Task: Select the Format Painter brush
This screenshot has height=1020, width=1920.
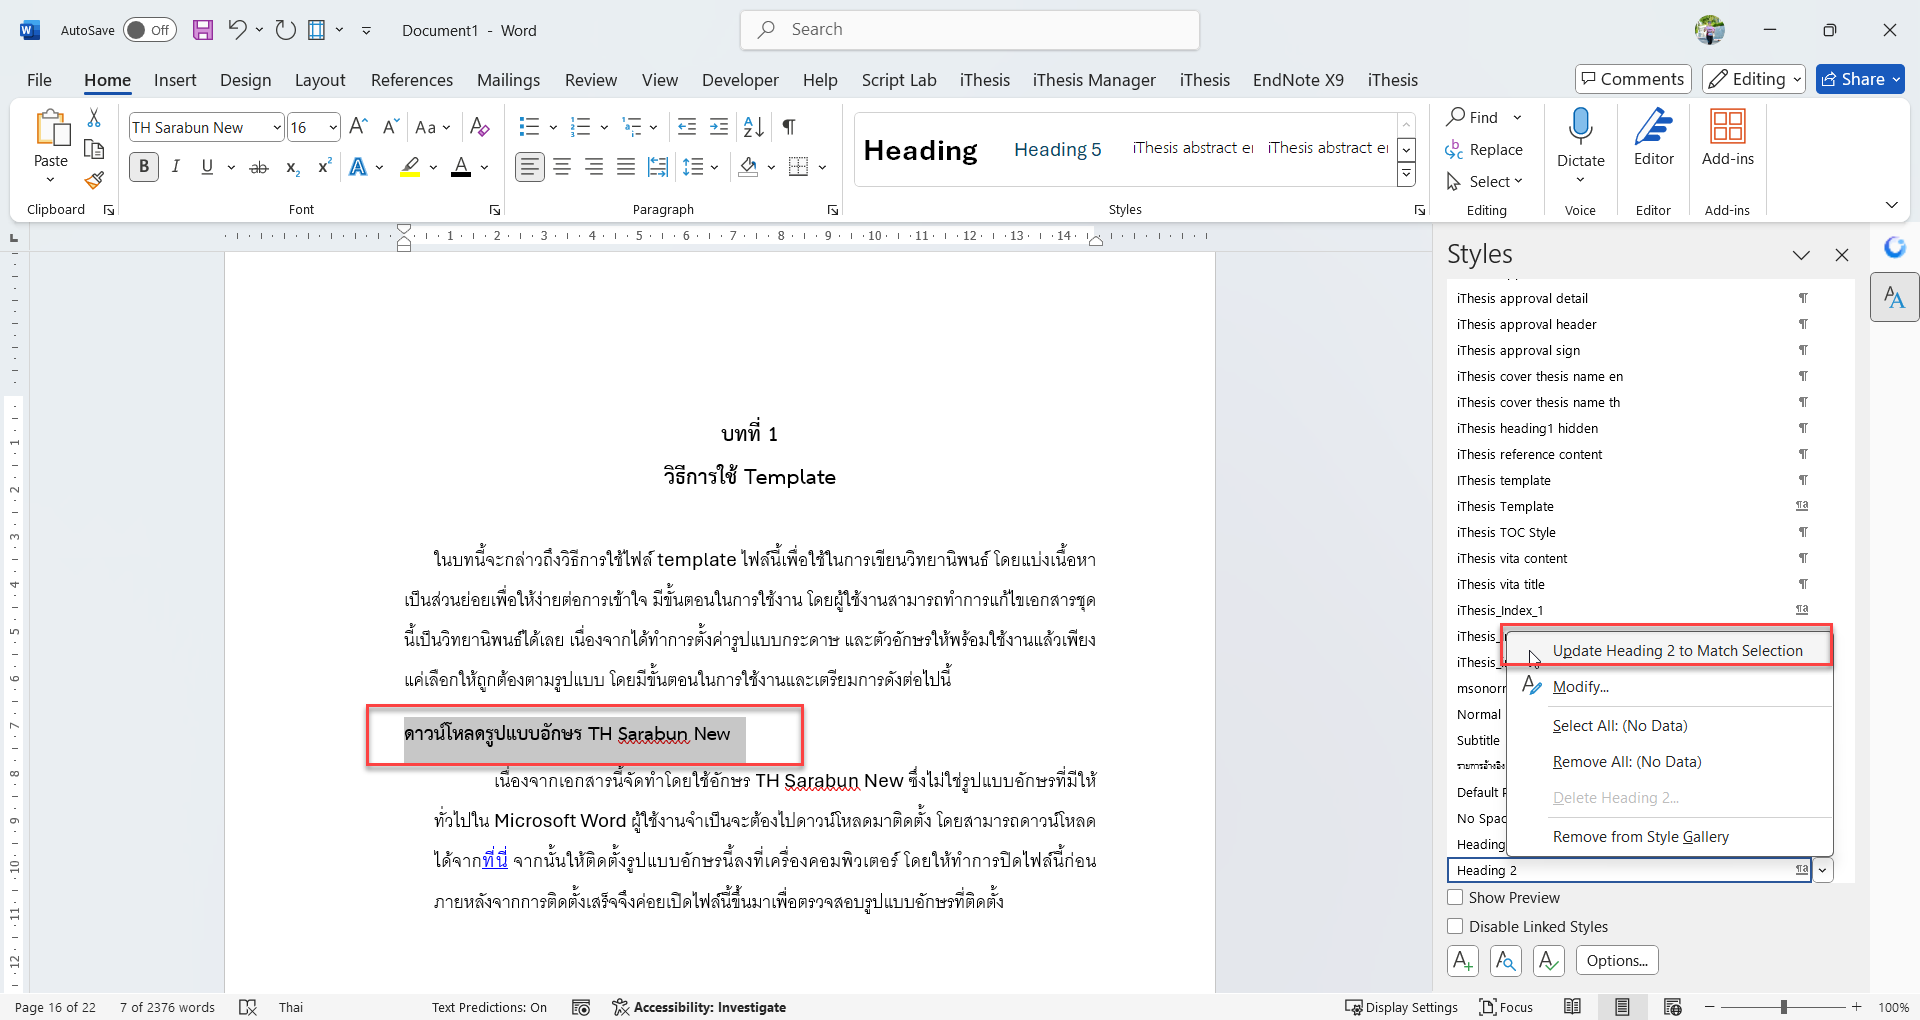Action: click(94, 181)
